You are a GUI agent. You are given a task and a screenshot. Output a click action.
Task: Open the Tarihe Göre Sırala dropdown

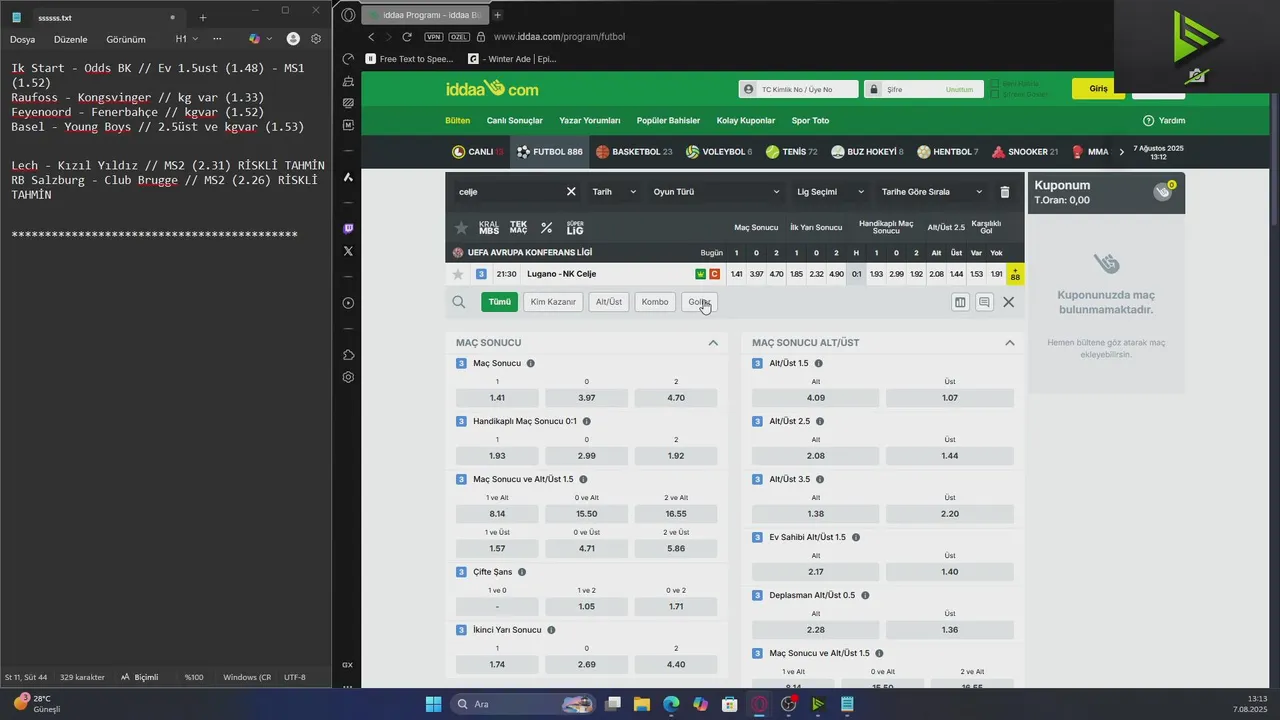coord(932,192)
